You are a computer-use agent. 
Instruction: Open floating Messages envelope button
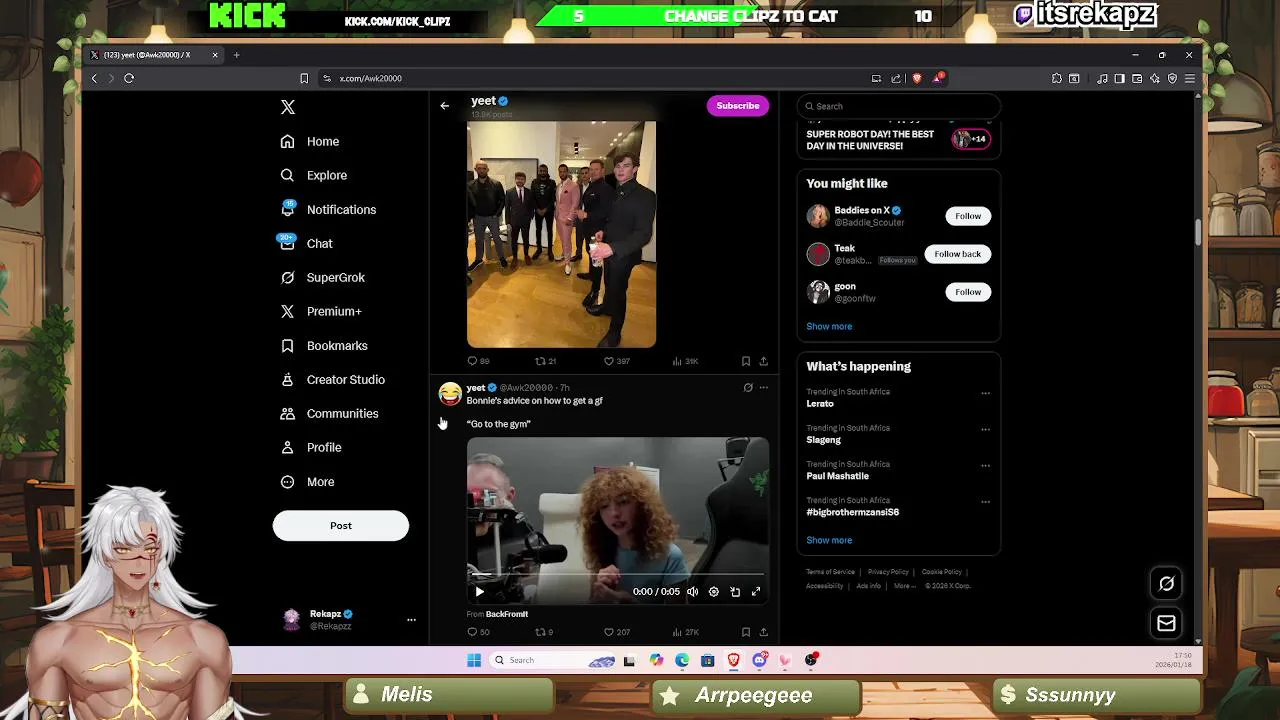point(1166,624)
